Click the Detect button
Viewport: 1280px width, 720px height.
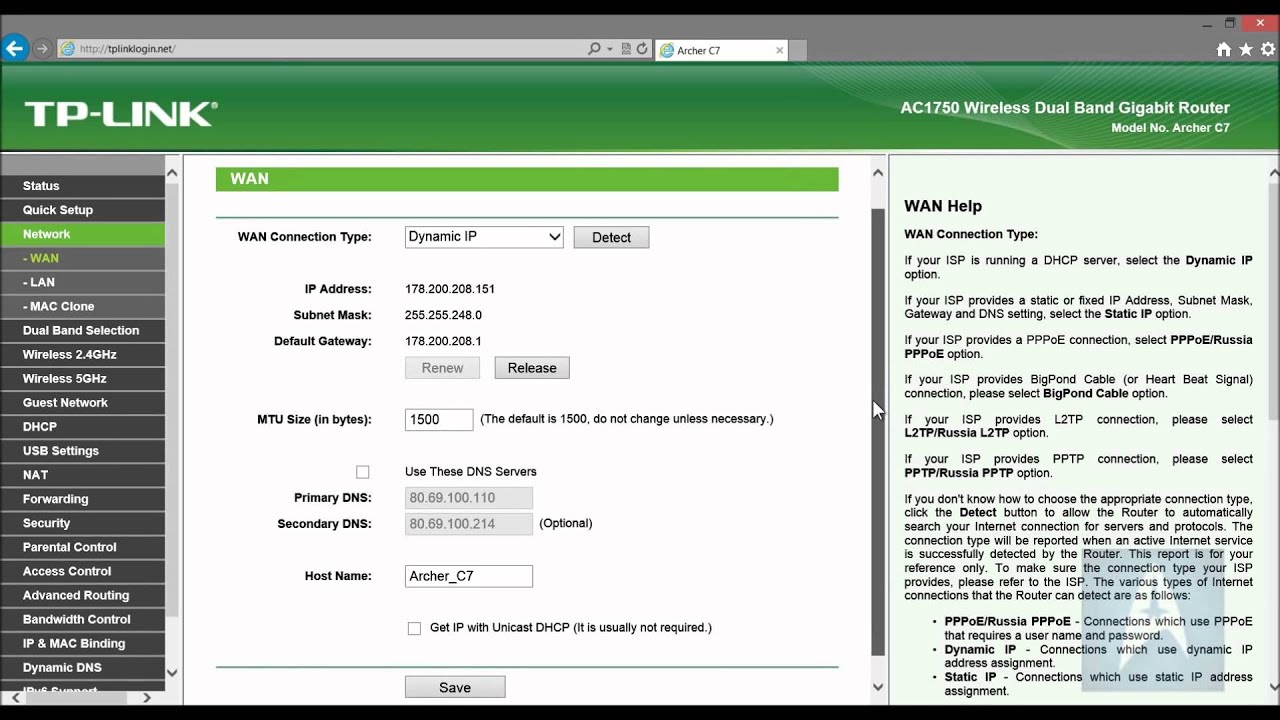tap(611, 237)
